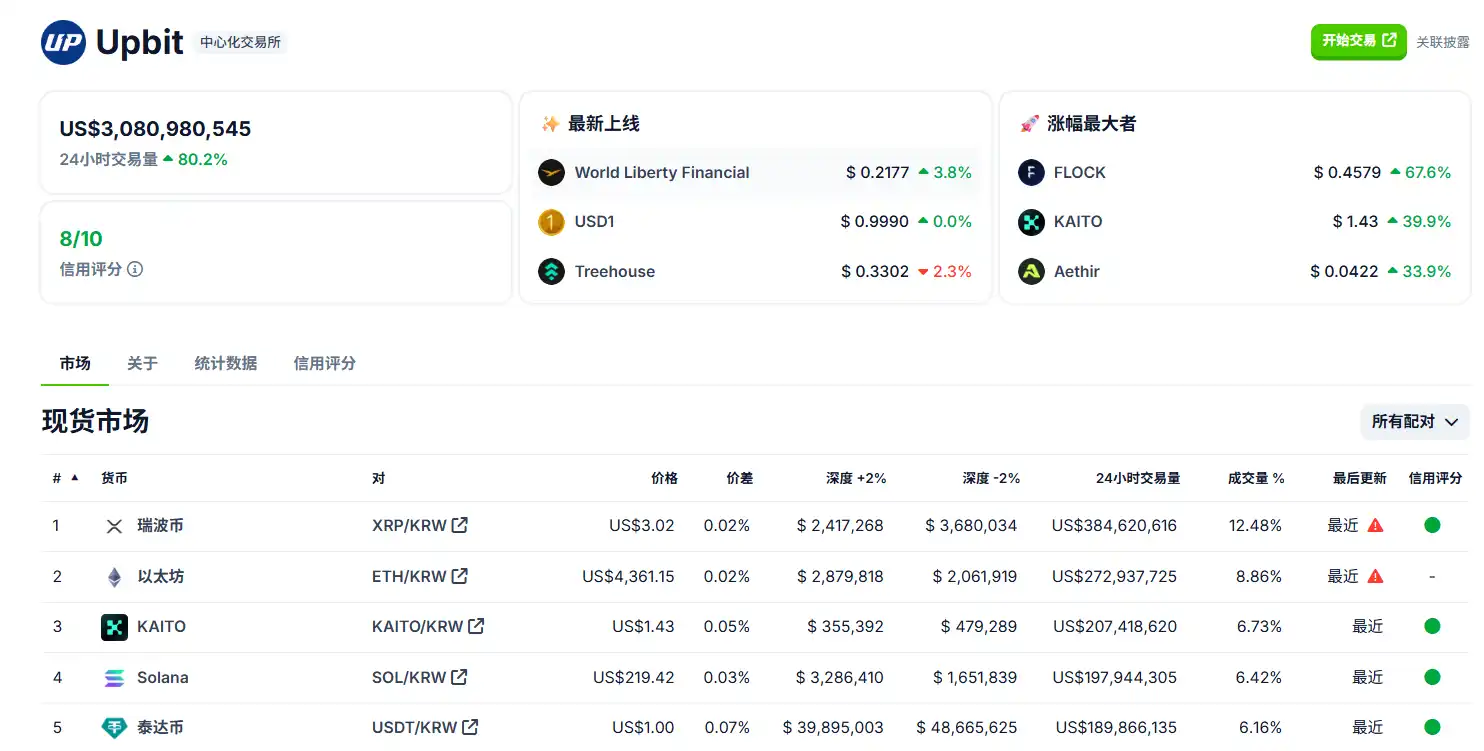Click the Treehouse coin icon
This screenshot has width=1484, height=751.
coord(551,271)
